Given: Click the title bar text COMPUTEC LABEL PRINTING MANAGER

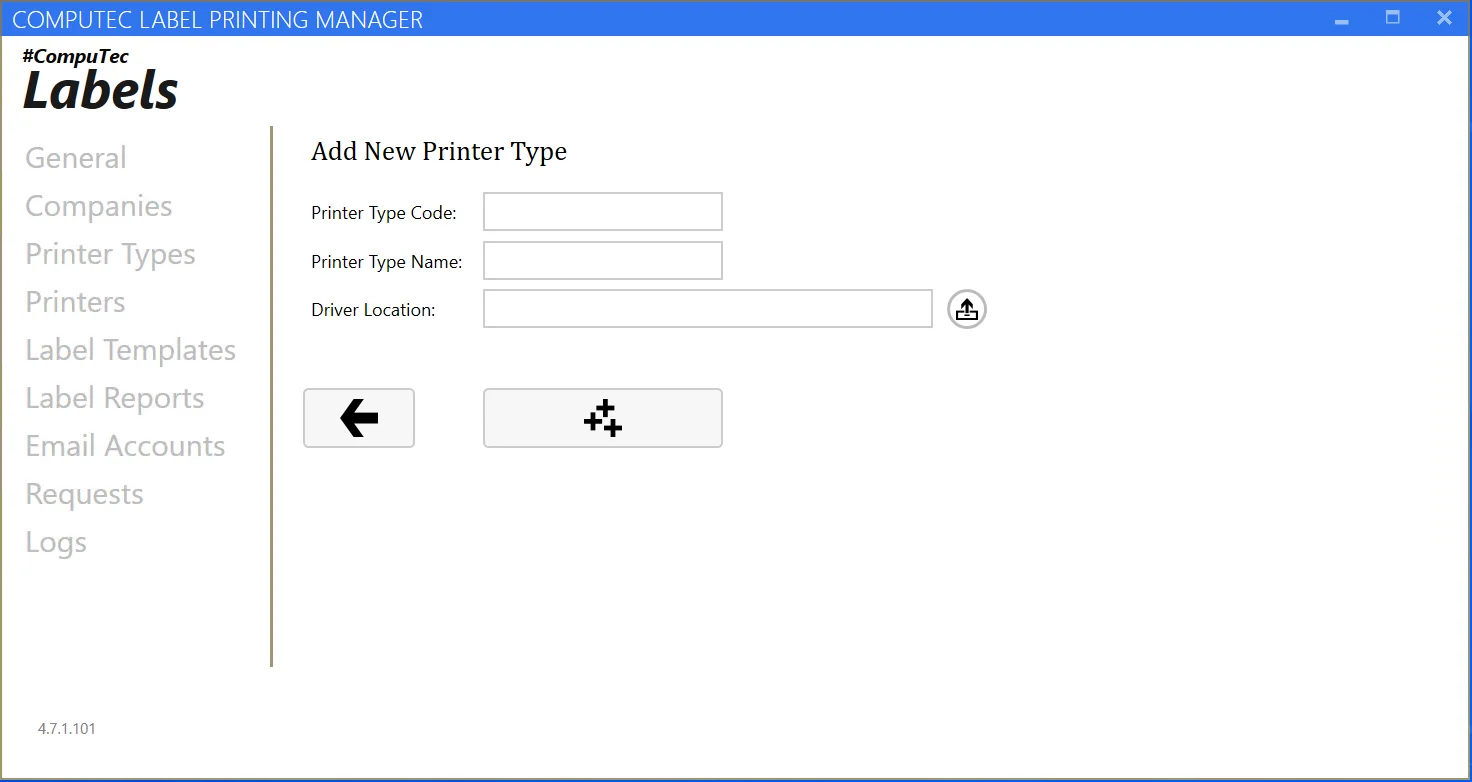Looking at the screenshot, I should coord(218,18).
